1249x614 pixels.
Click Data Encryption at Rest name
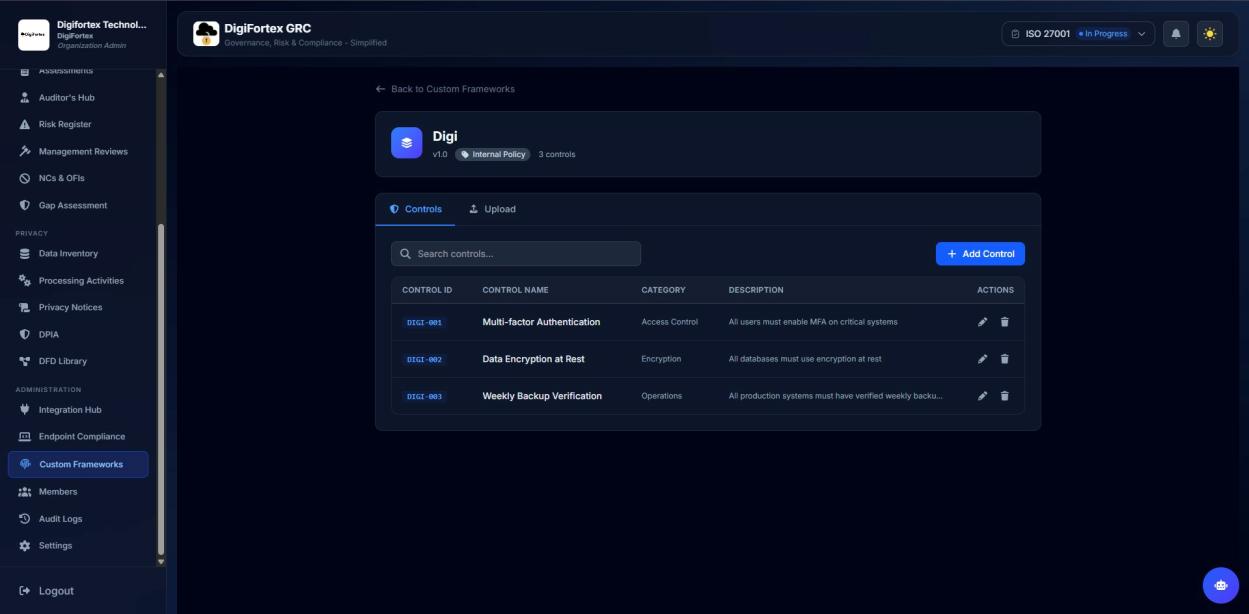click(x=533, y=359)
